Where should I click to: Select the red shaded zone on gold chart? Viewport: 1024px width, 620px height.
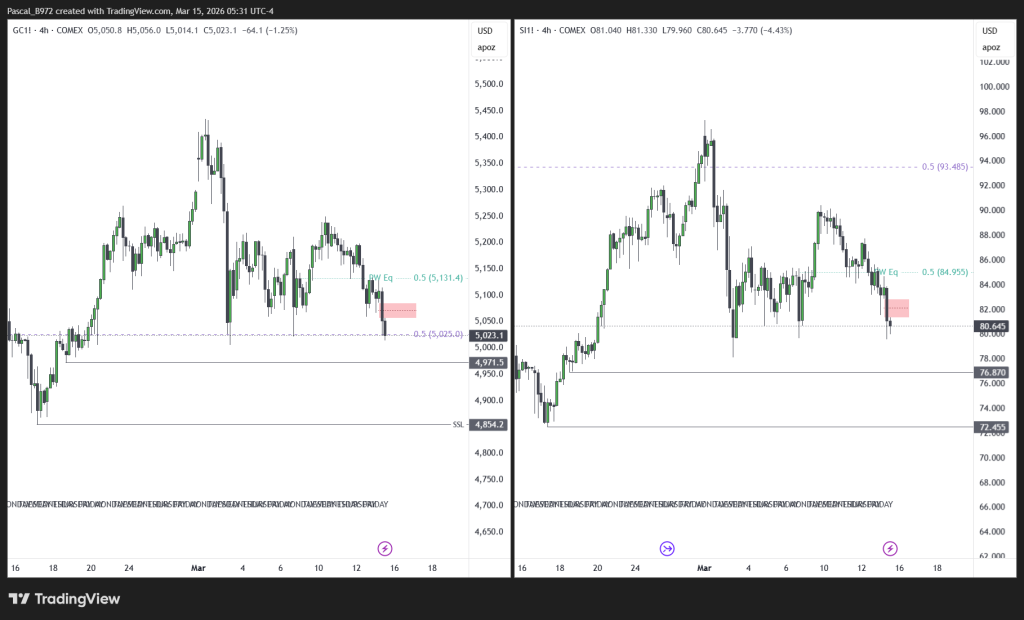[400, 311]
